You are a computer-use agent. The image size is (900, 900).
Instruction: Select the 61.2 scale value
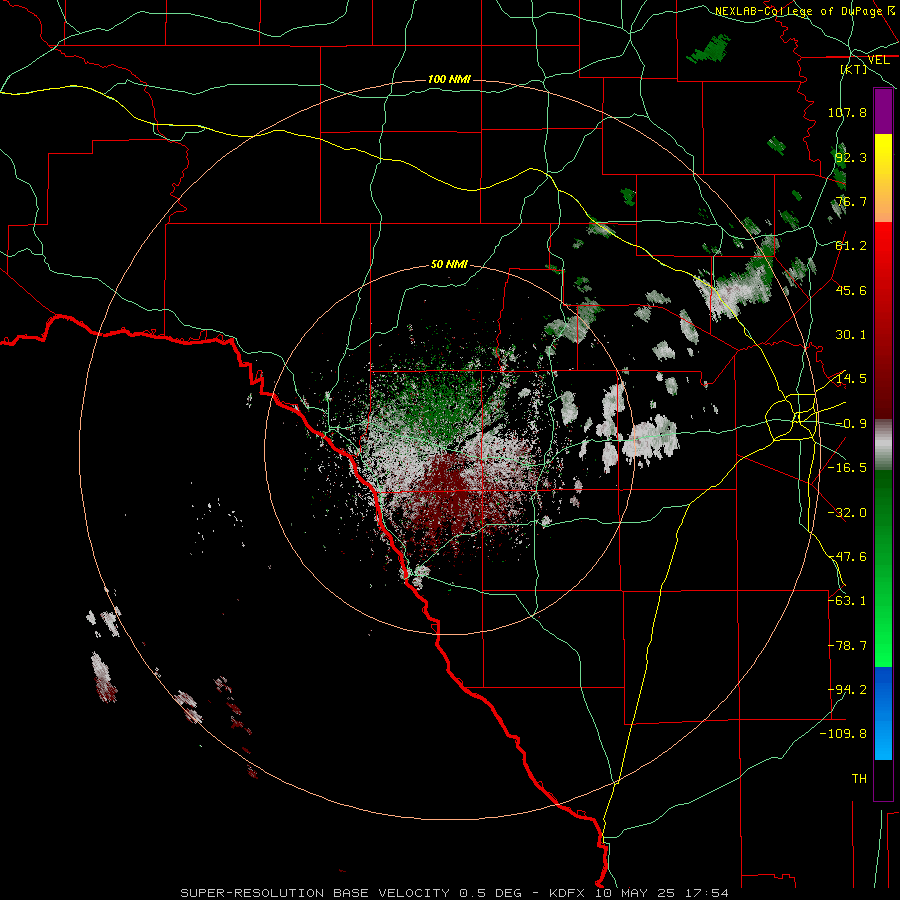(851, 246)
